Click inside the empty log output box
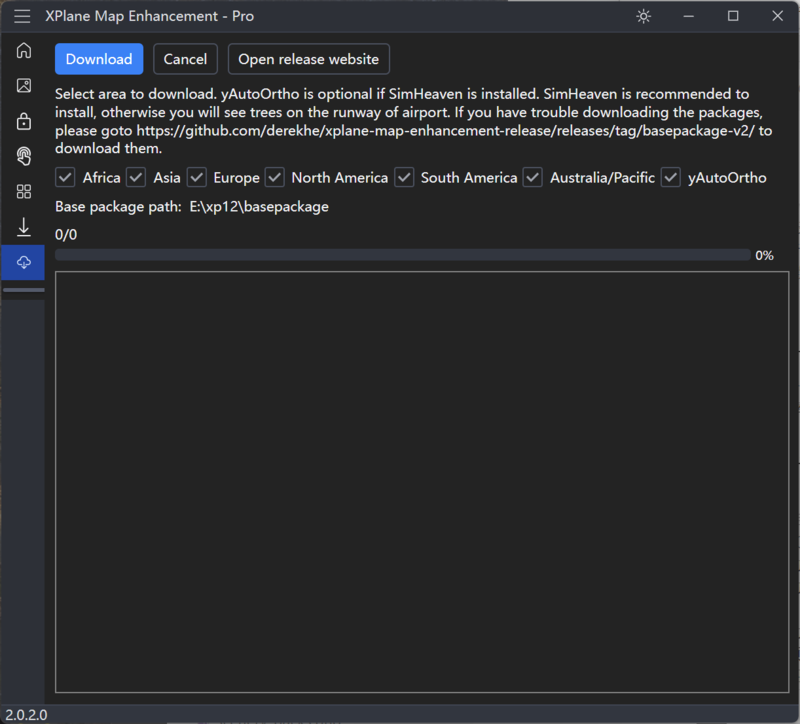This screenshot has width=800, height=724. click(x=422, y=482)
